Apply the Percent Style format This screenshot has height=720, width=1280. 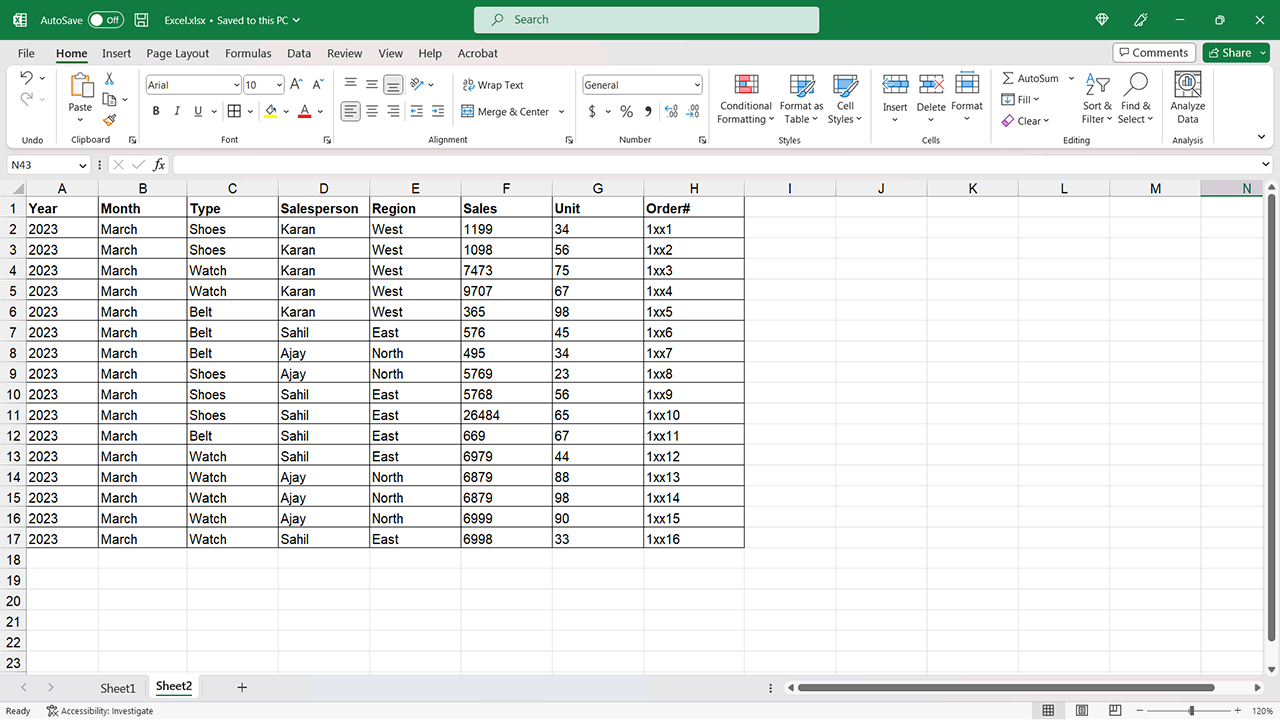626,111
